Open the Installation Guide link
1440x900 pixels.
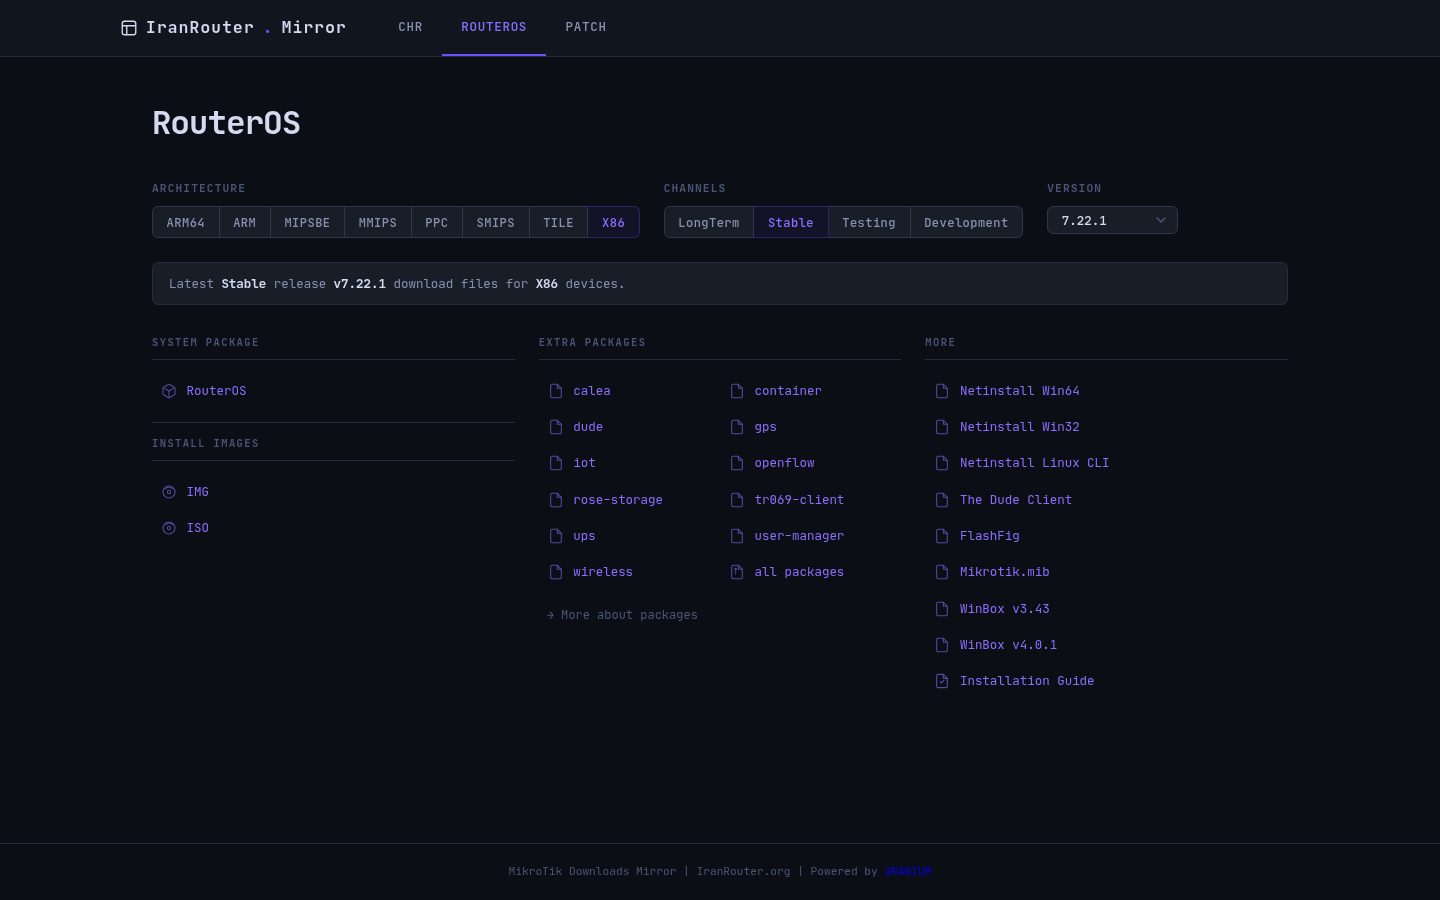coord(1027,681)
